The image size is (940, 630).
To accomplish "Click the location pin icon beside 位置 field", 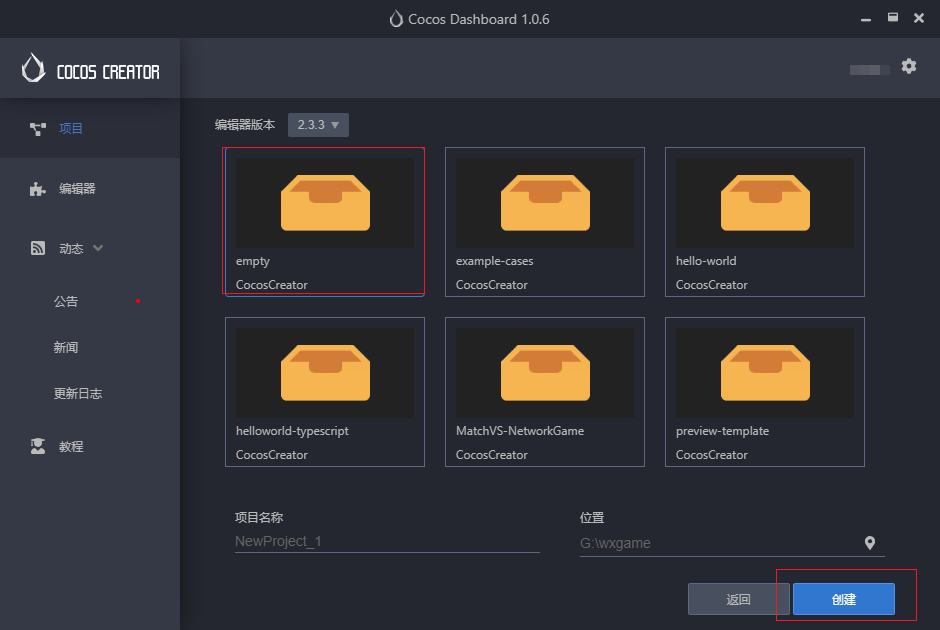I will [870, 543].
